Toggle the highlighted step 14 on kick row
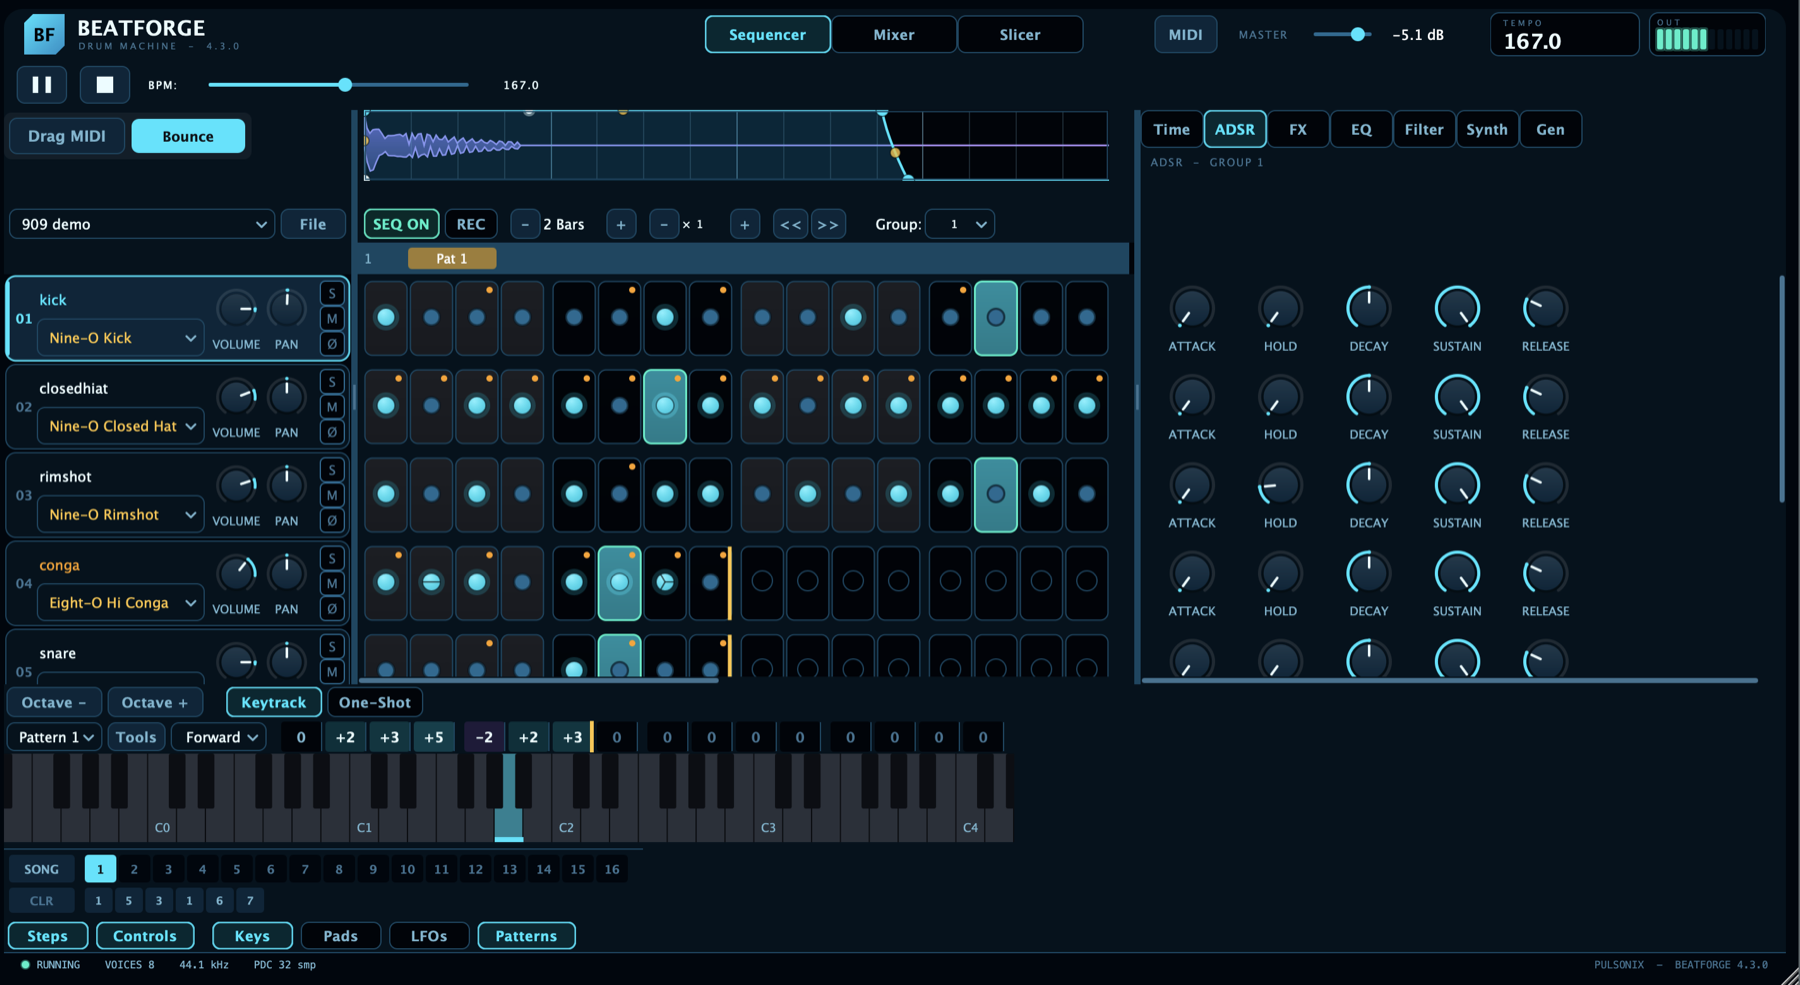The height and width of the screenshot is (985, 1800). pyautogui.click(x=996, y=318)
